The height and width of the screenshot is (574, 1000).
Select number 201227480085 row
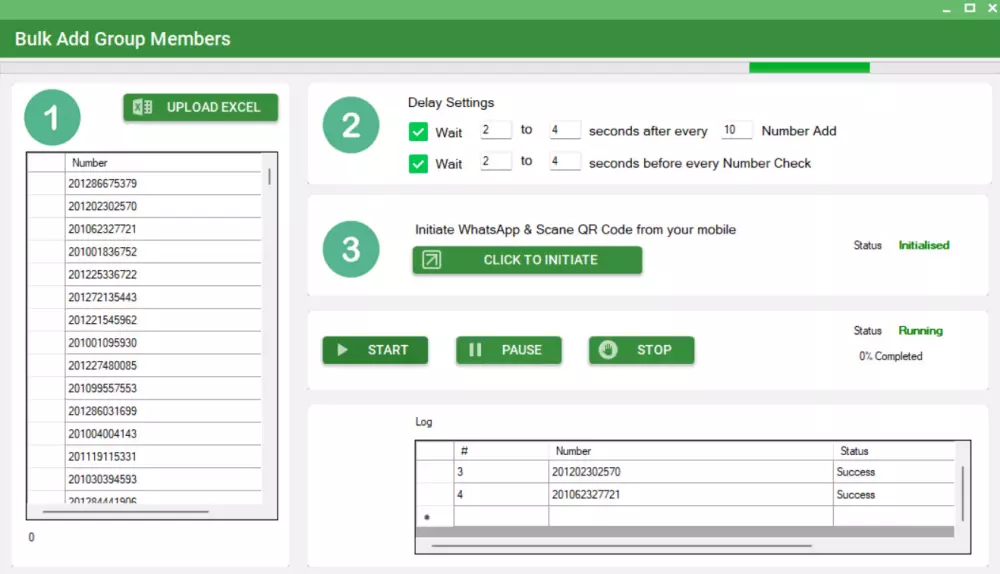pyautogui.click(x=163, y=365)
